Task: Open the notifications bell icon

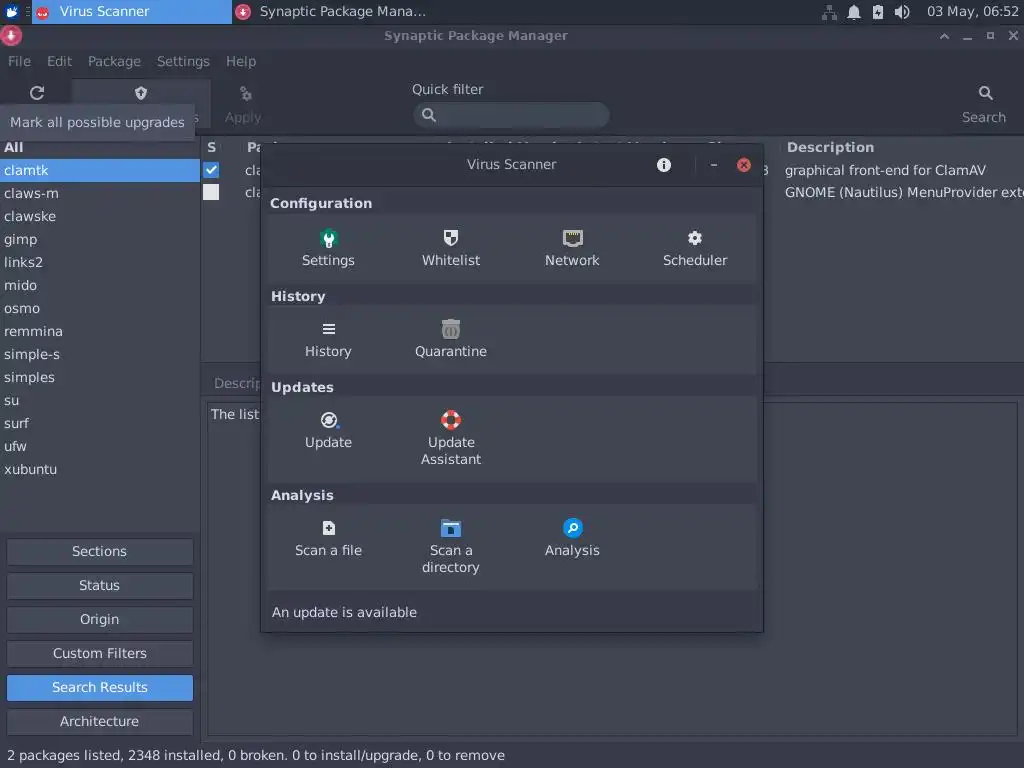Action: point(854,12)
